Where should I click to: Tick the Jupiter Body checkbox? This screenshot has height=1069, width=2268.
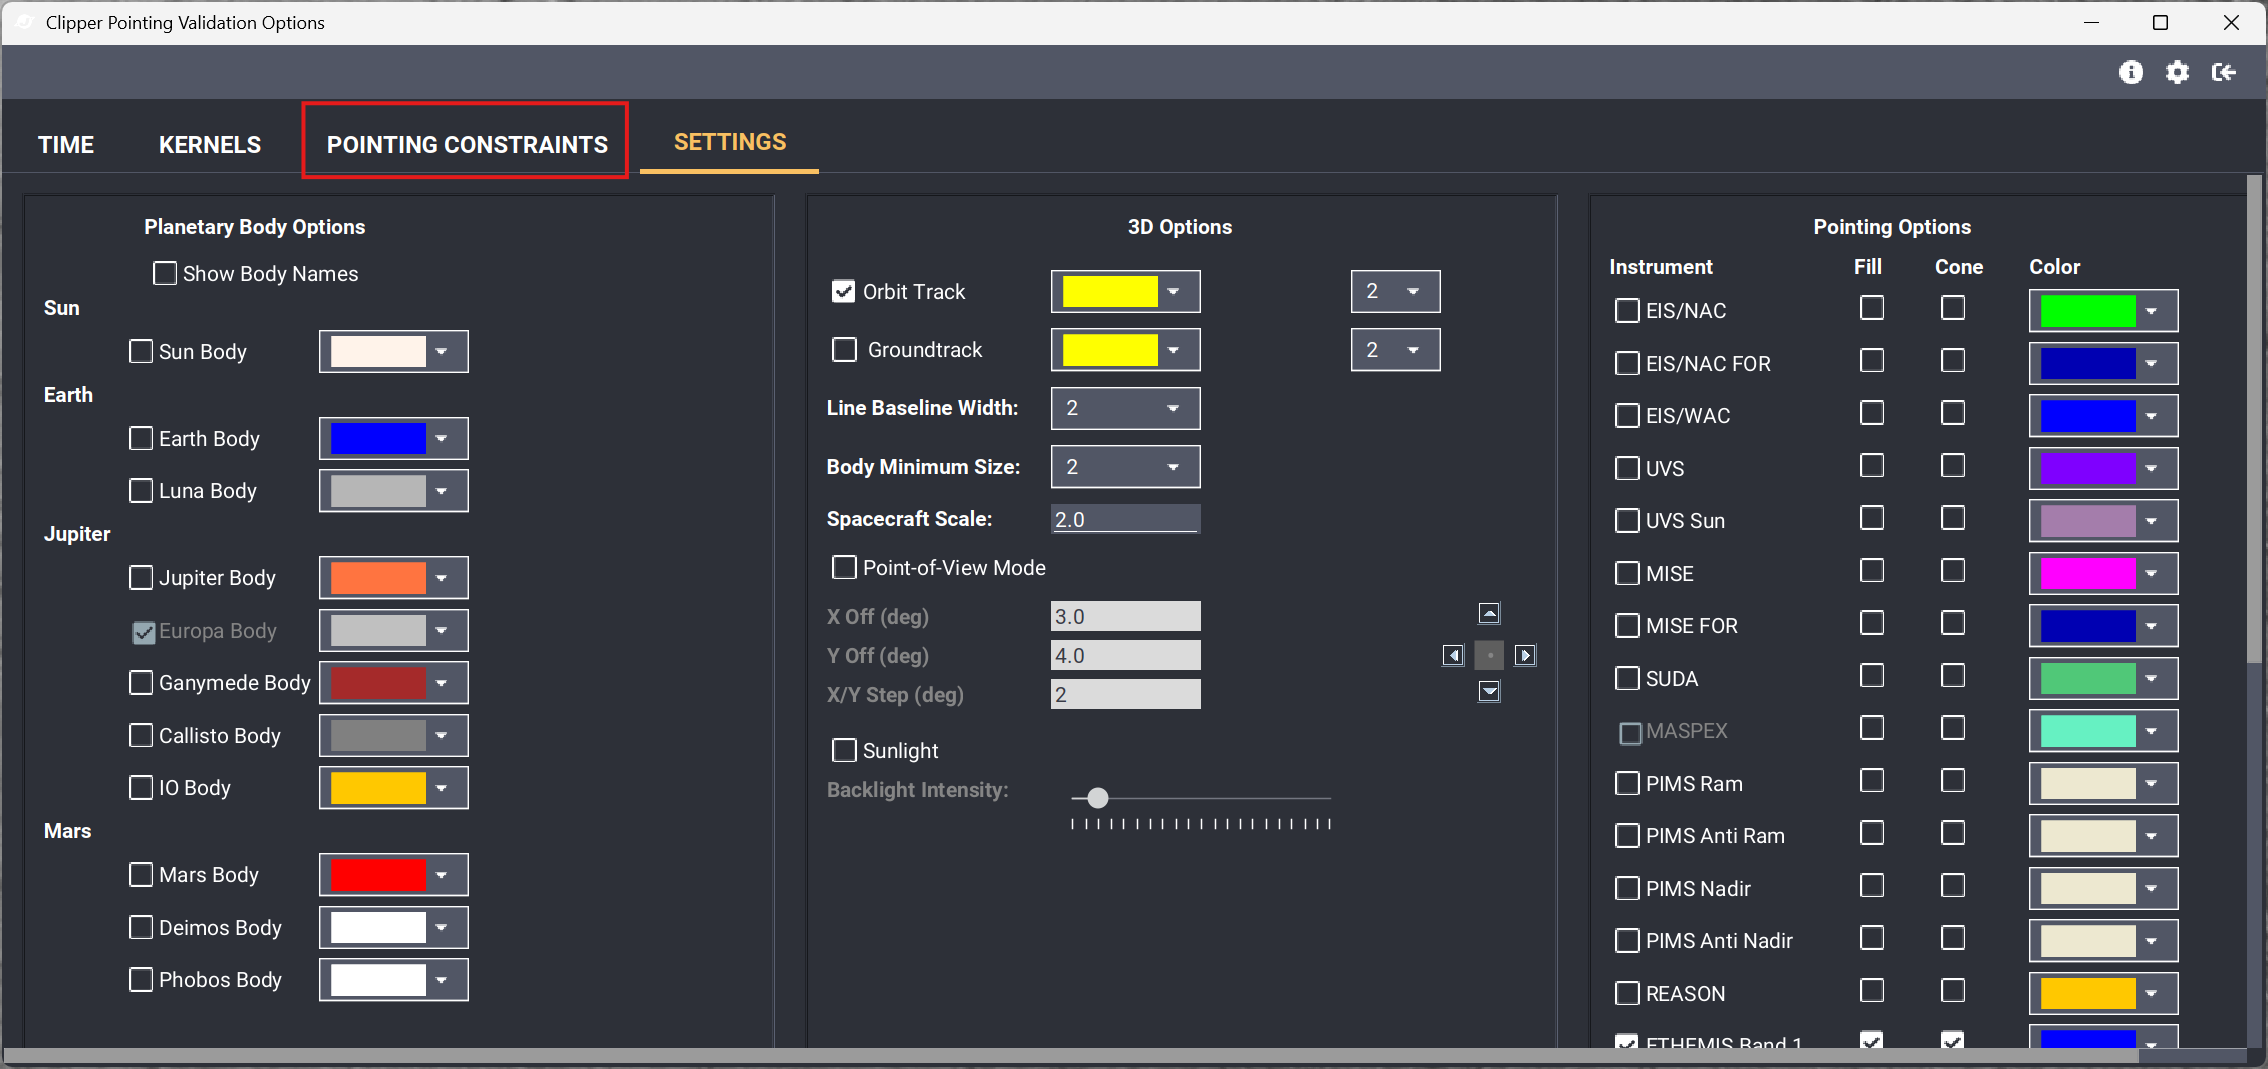point(141,577)
